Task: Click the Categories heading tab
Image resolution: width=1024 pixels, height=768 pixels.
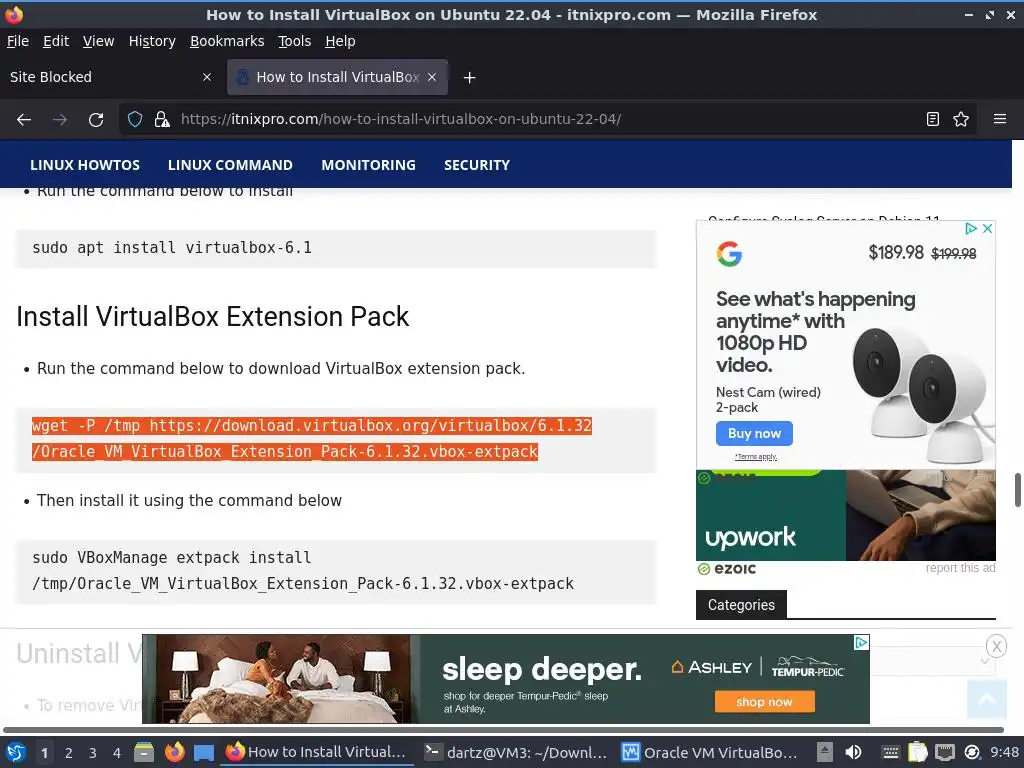Action: [741, 605]
